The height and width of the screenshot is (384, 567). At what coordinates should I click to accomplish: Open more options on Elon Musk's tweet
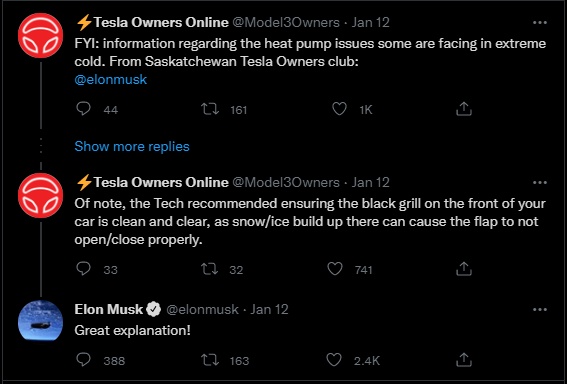coord(540,310)
